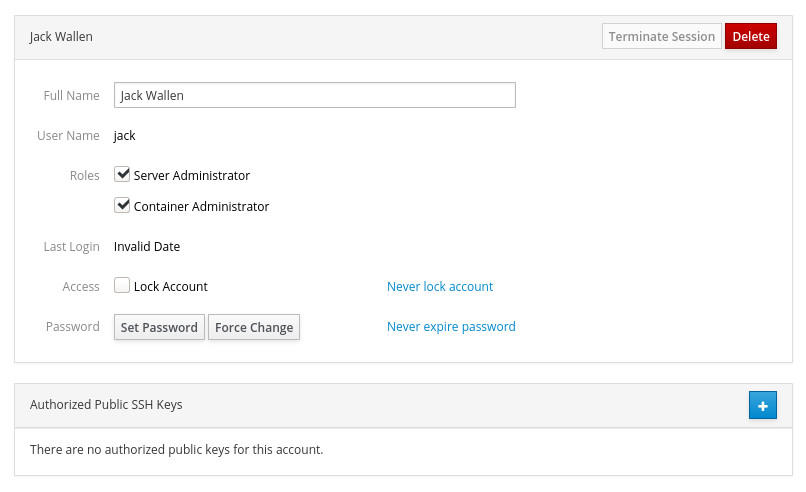The width and height of the screenshot is (806, 492).
Task: Focus the Full Name text field
Action: point(315,95)
